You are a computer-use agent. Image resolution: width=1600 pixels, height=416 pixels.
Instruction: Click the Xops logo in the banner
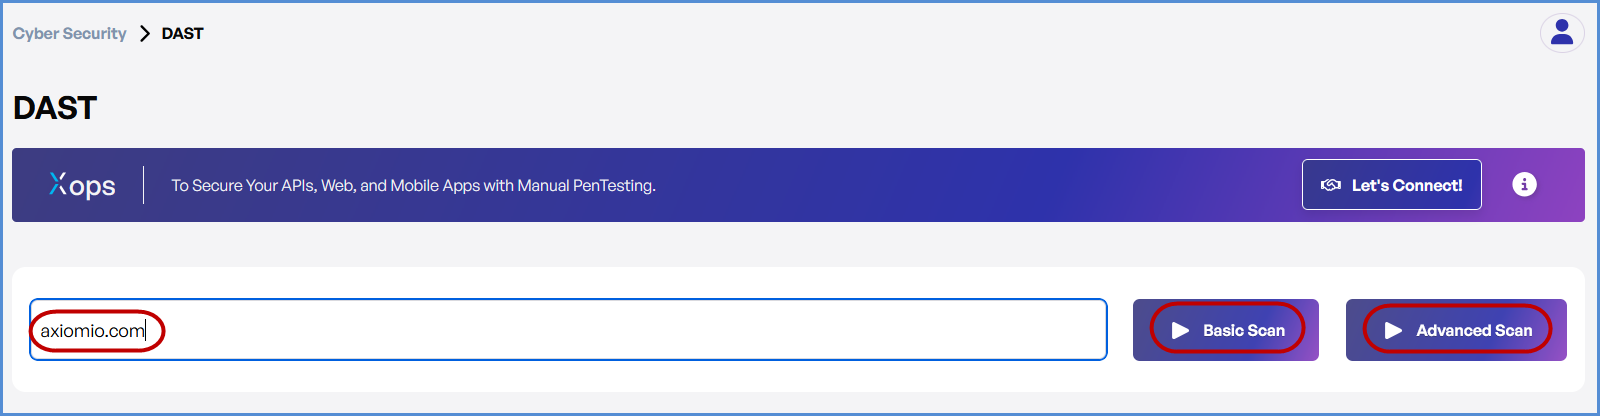click(83, 185)
